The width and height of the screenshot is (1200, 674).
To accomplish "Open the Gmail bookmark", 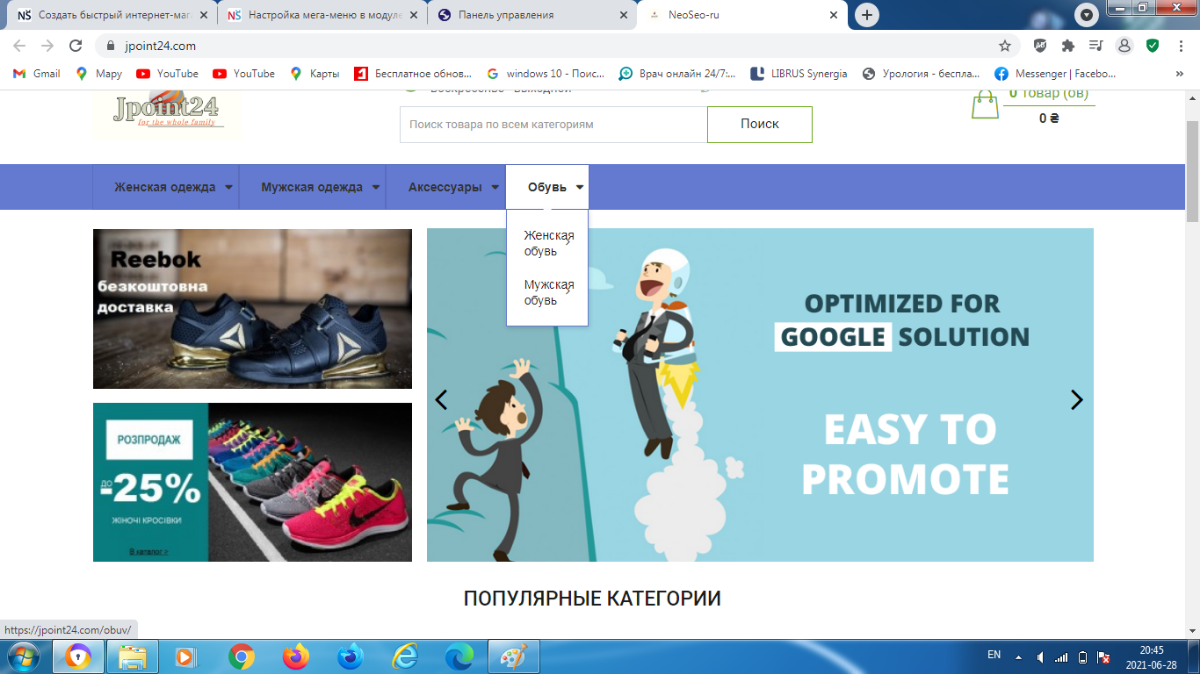I will point(36,73).
